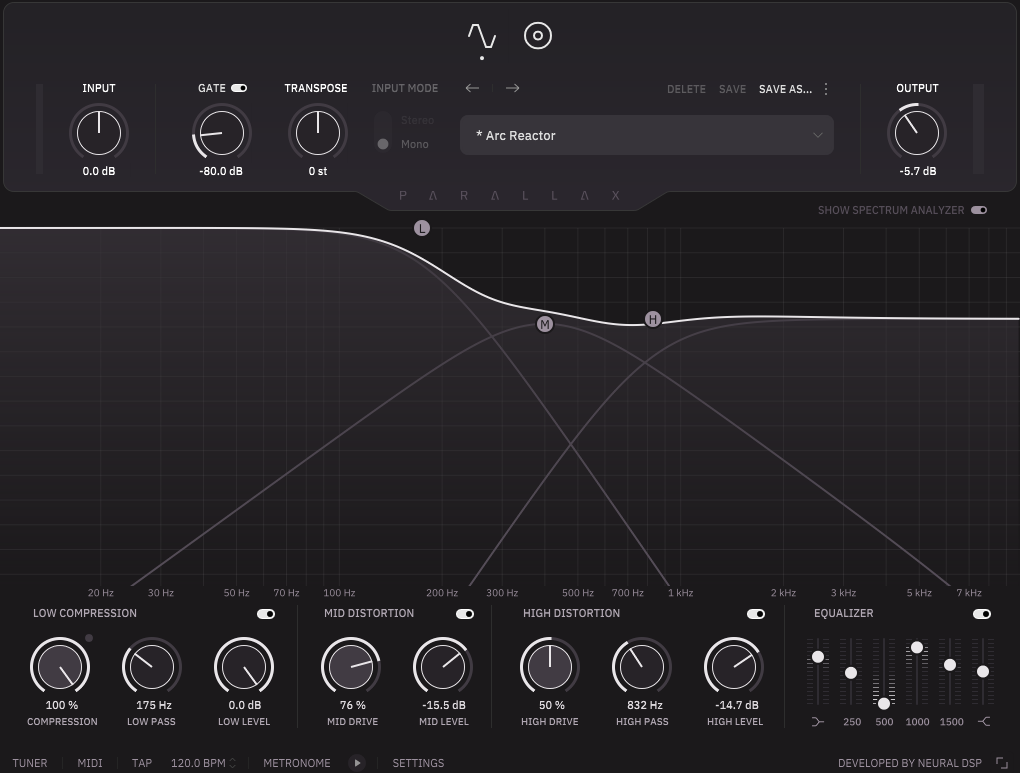Click the 0.0 dB input value
Viewport: 1020px width, 773px height.
(99, 171)
